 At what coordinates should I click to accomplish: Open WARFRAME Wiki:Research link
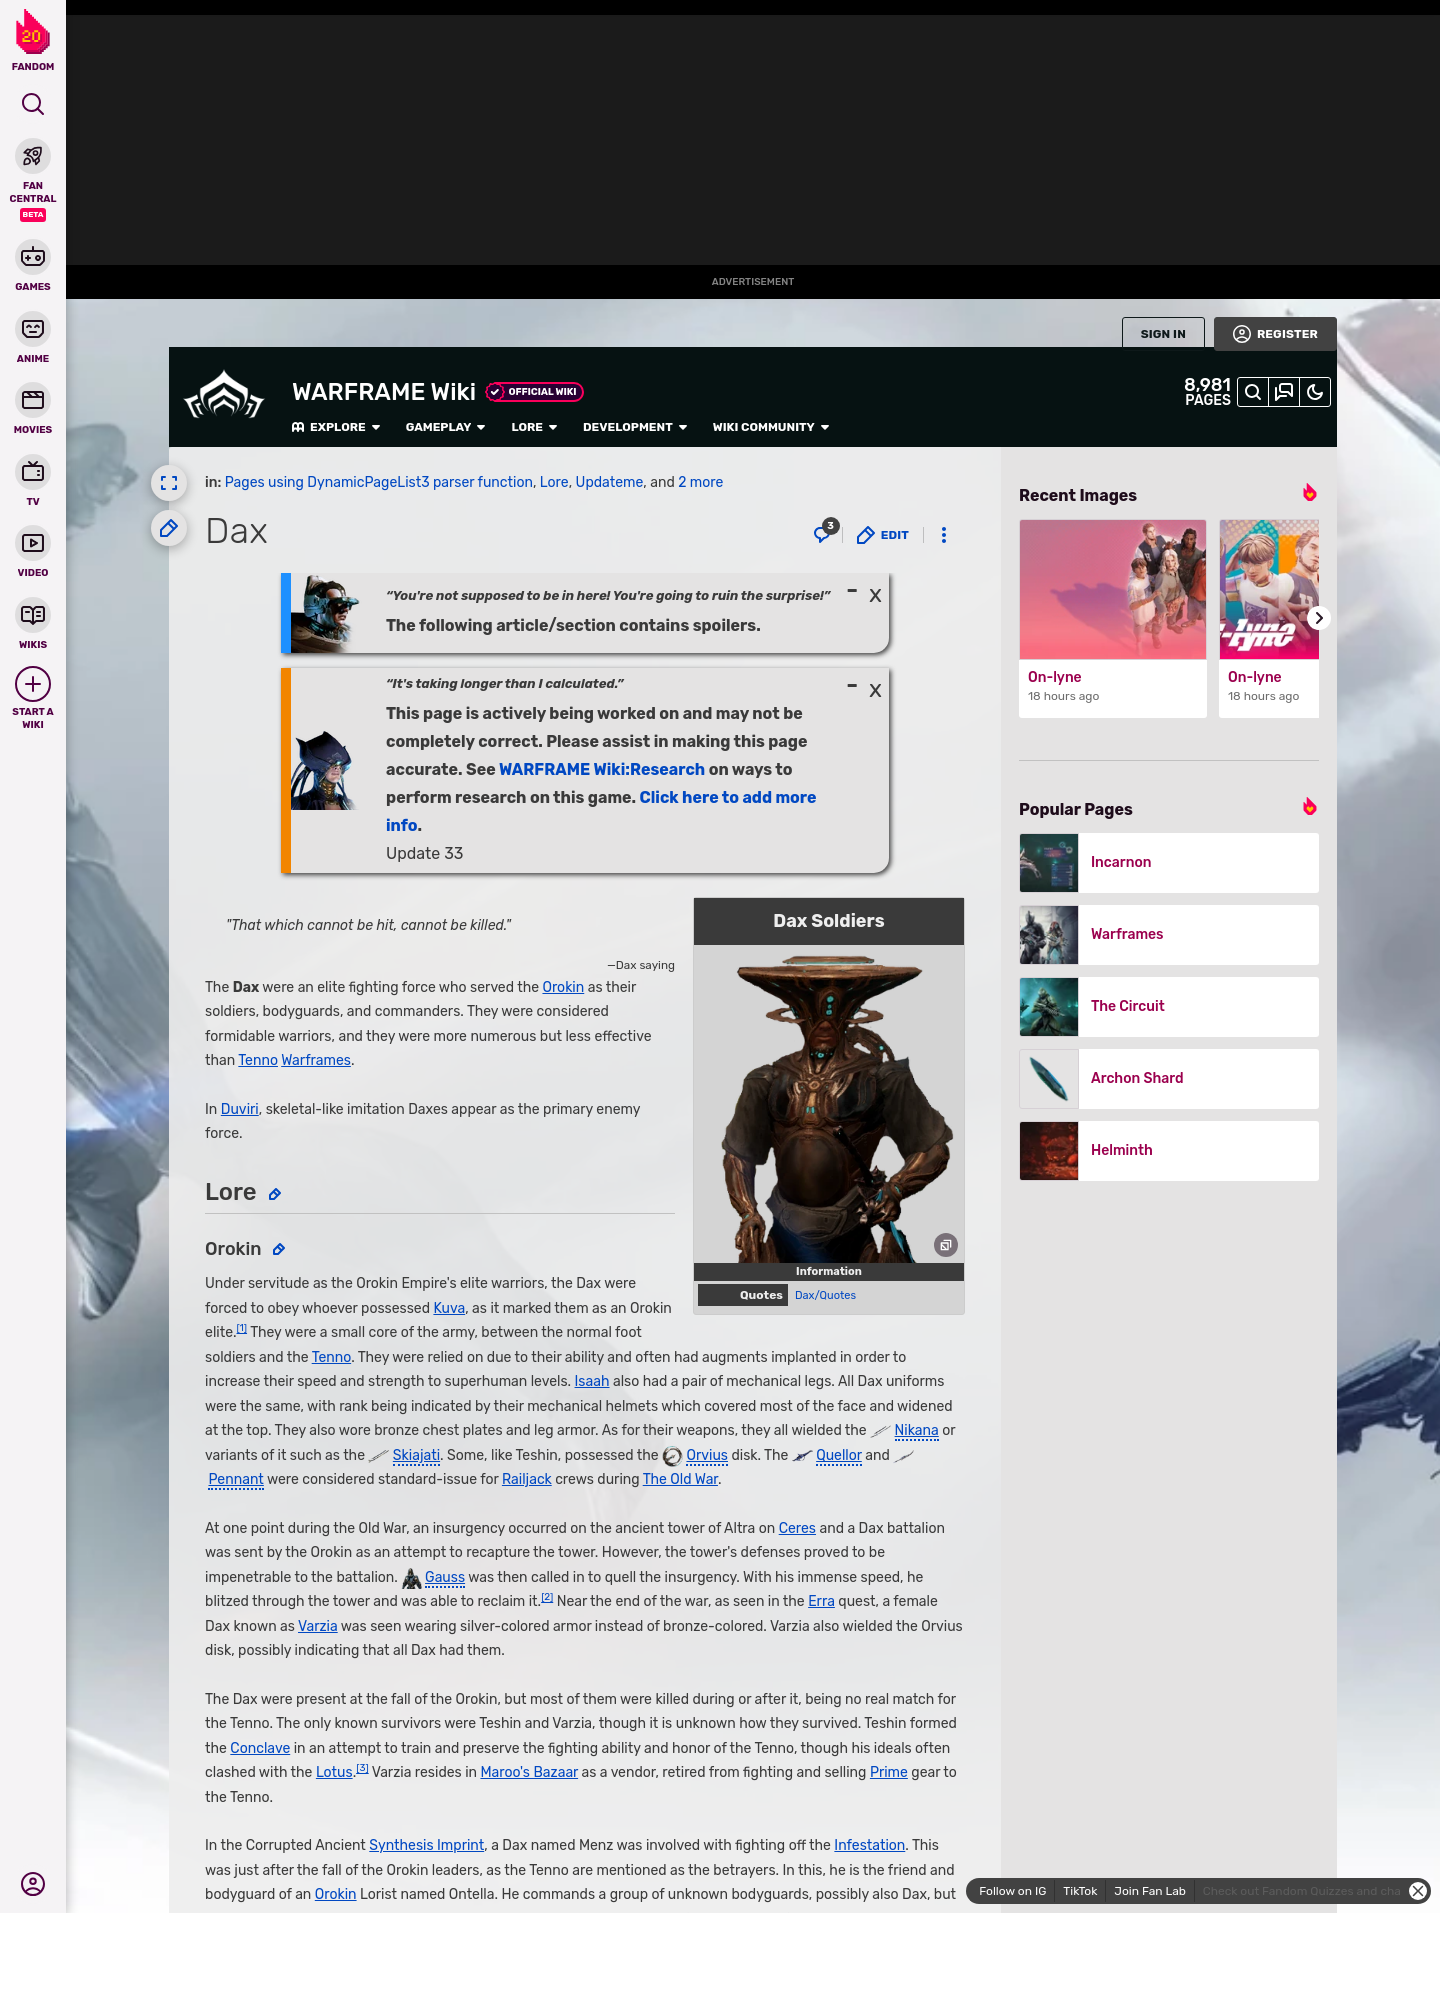602,769
